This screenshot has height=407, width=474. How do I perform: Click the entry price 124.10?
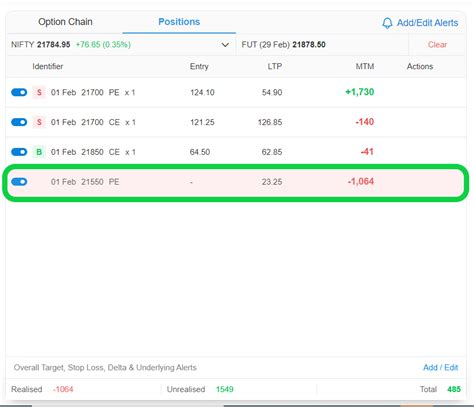(x=202, y=92)
